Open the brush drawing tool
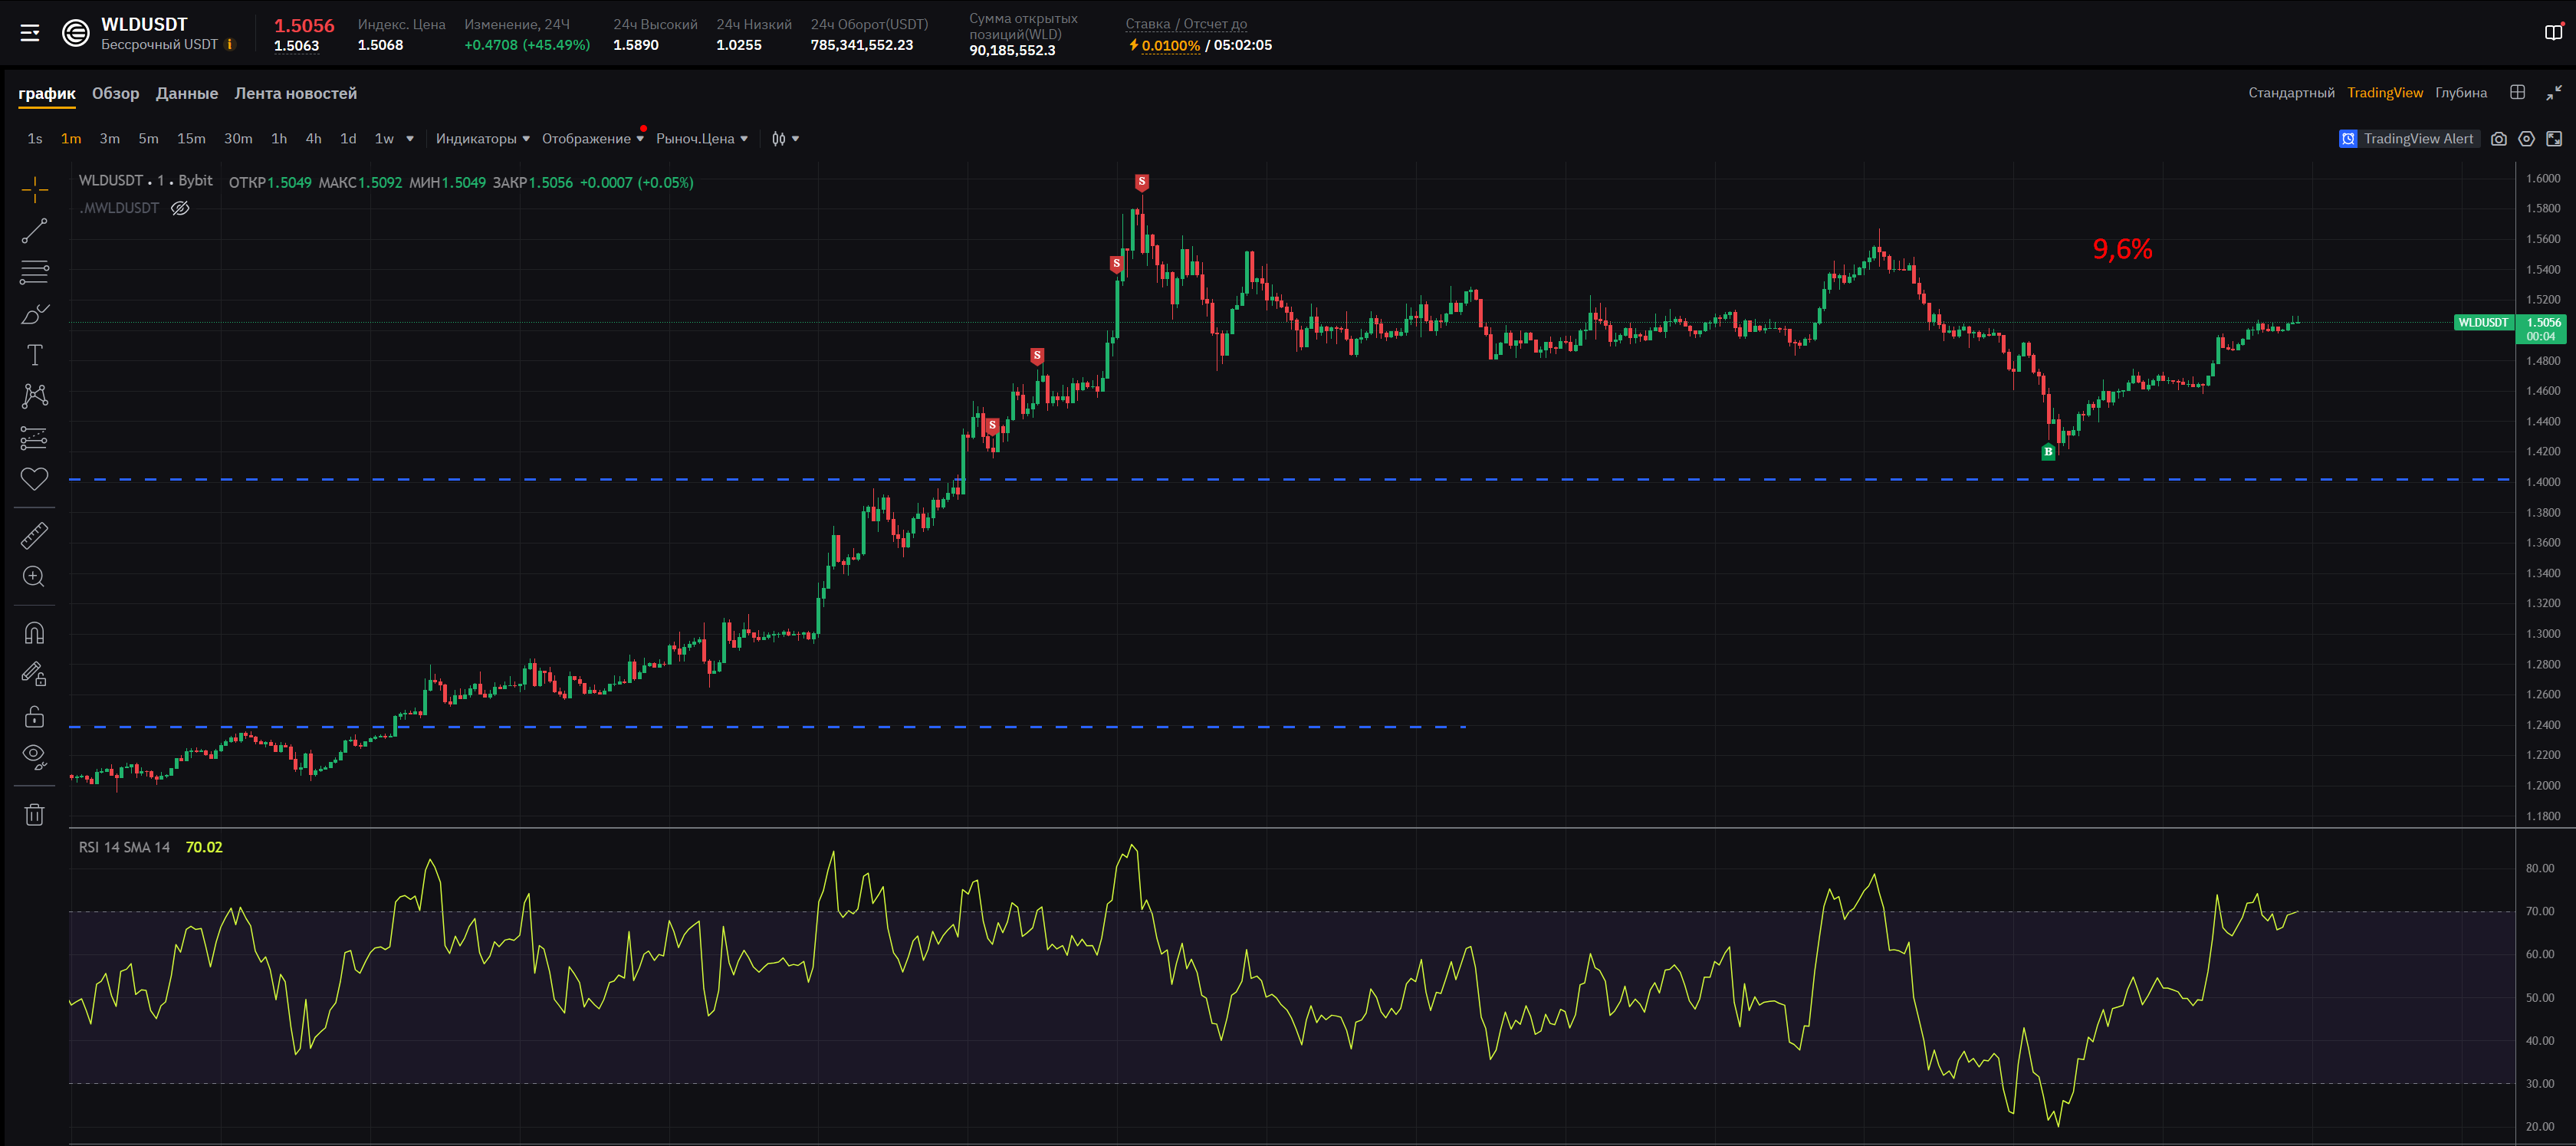The width and height of the screenshot is (2576, 1146). [34, 314]
